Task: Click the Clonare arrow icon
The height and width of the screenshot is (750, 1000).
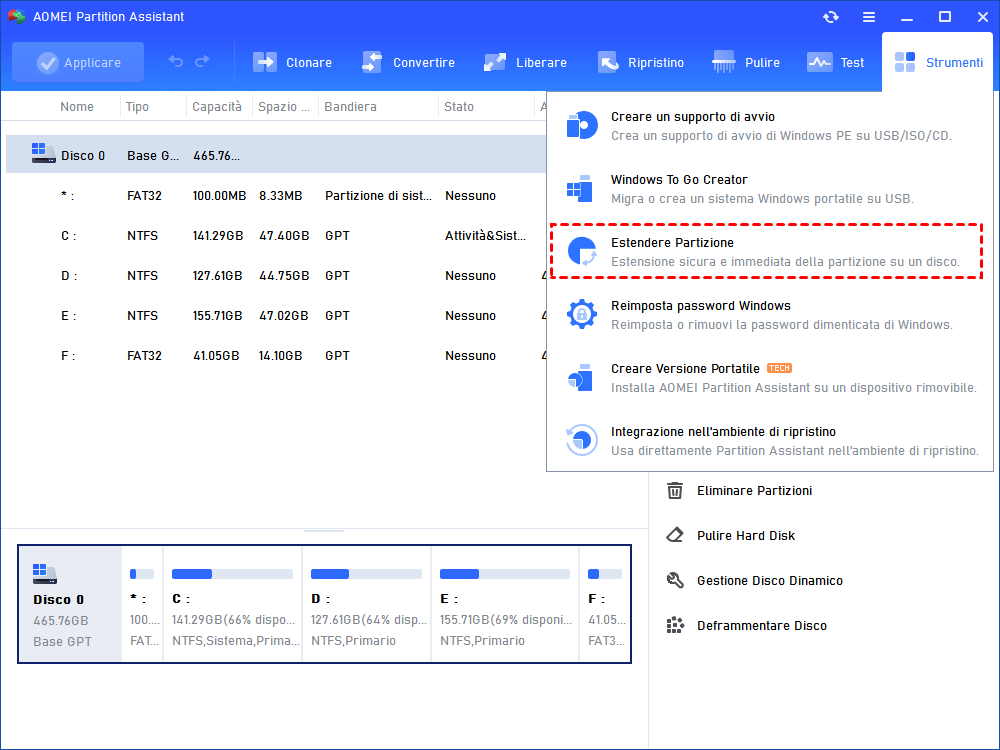Action: pyautogui.click(x=265, y=62)
